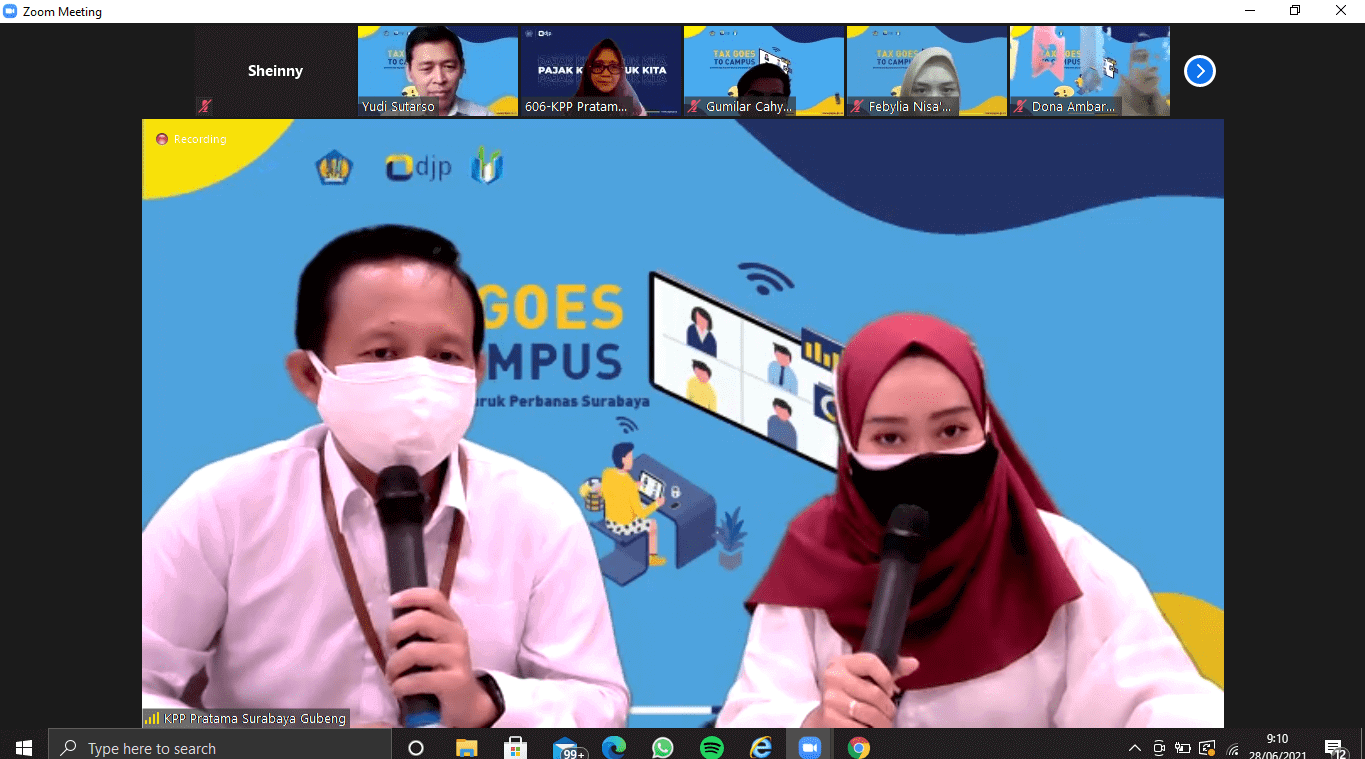The image size is (1365, 759).
Task: Show next participants with the blue arrow
Action: [x=1199, y=71]
